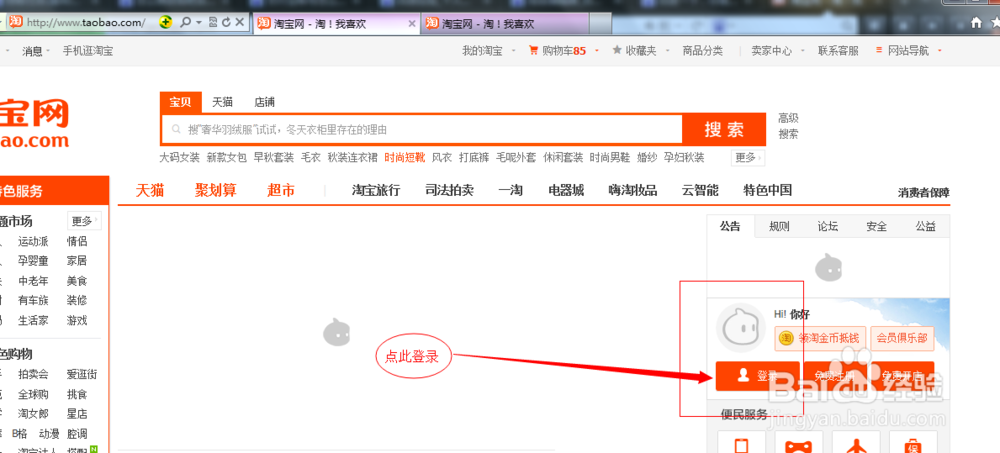Select the 店铺 search tab
1000x453 pixels.
(x=265, y=102)
